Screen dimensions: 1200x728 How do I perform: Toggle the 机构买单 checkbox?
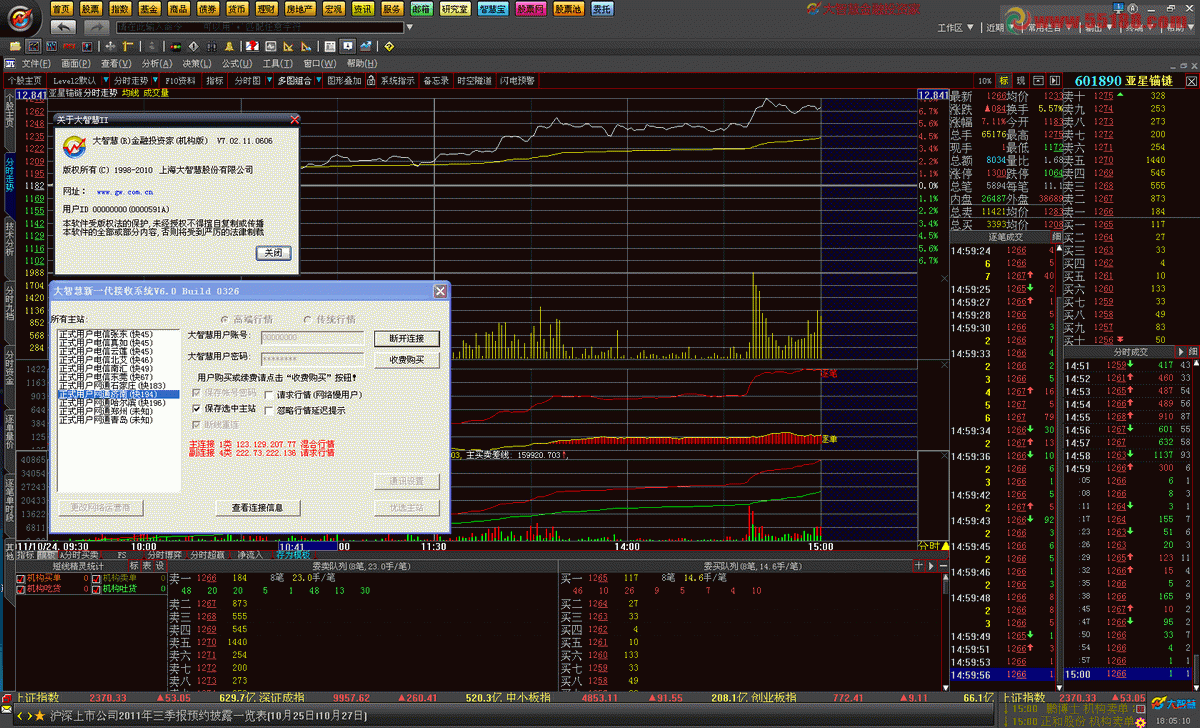point(20,578)
